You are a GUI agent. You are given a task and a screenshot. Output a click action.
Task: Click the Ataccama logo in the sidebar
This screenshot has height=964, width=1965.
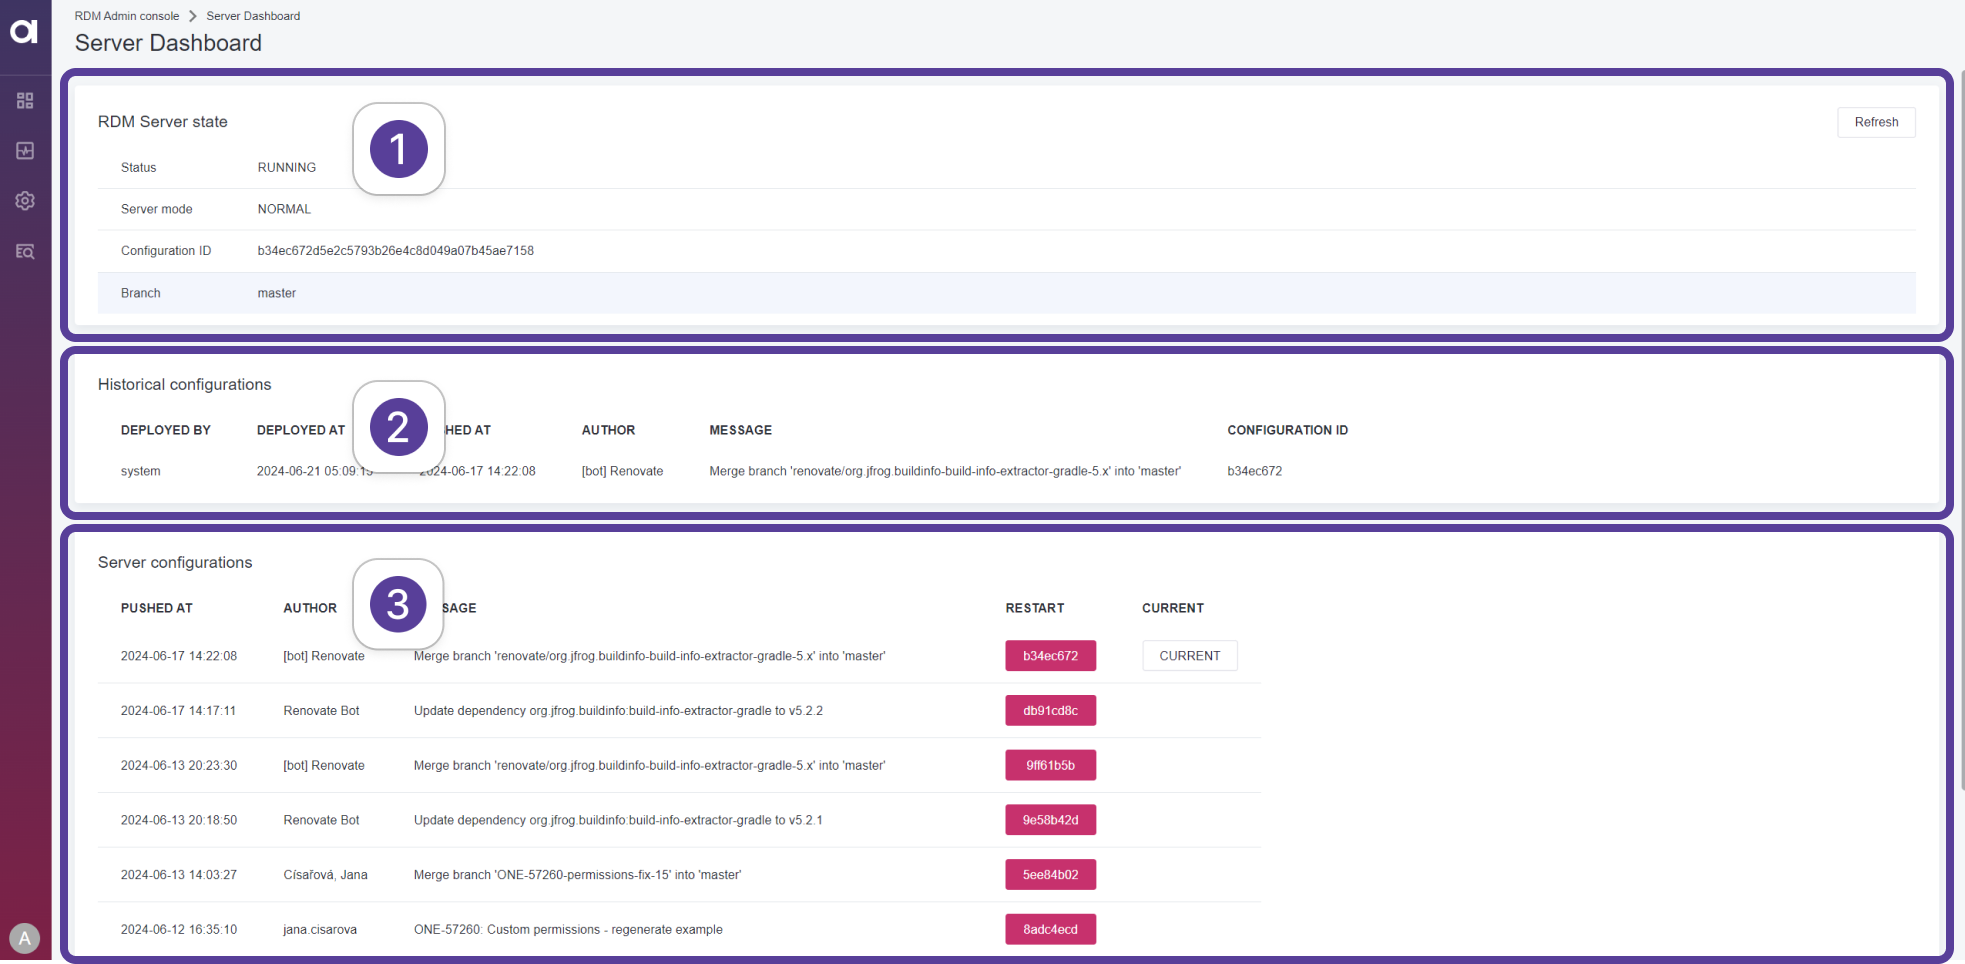tap(24, 32)
